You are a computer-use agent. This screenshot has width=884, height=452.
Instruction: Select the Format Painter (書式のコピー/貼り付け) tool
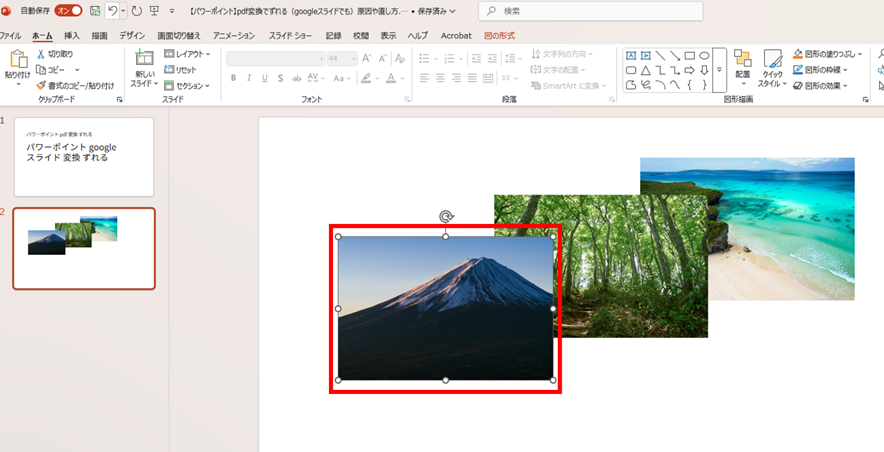pyautogui.click(x=42, y=86)
